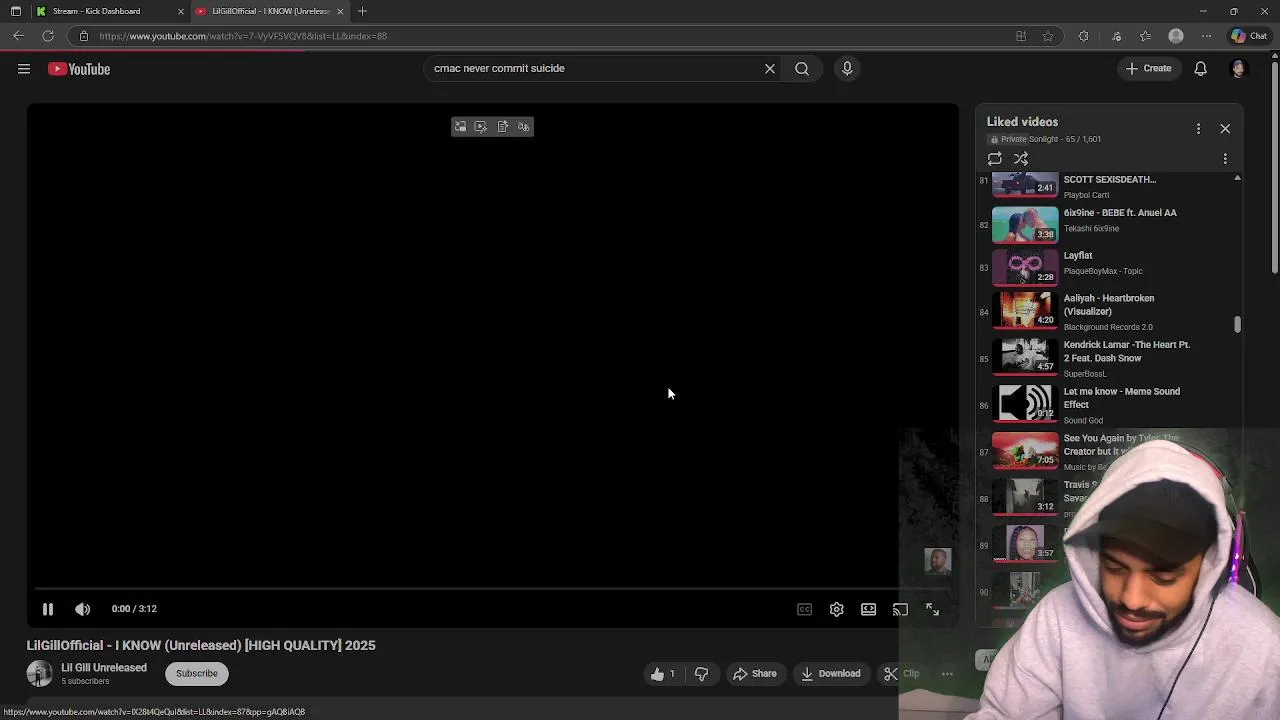
Task: Open the YouTube account avatar menu
Action: 1238,69
